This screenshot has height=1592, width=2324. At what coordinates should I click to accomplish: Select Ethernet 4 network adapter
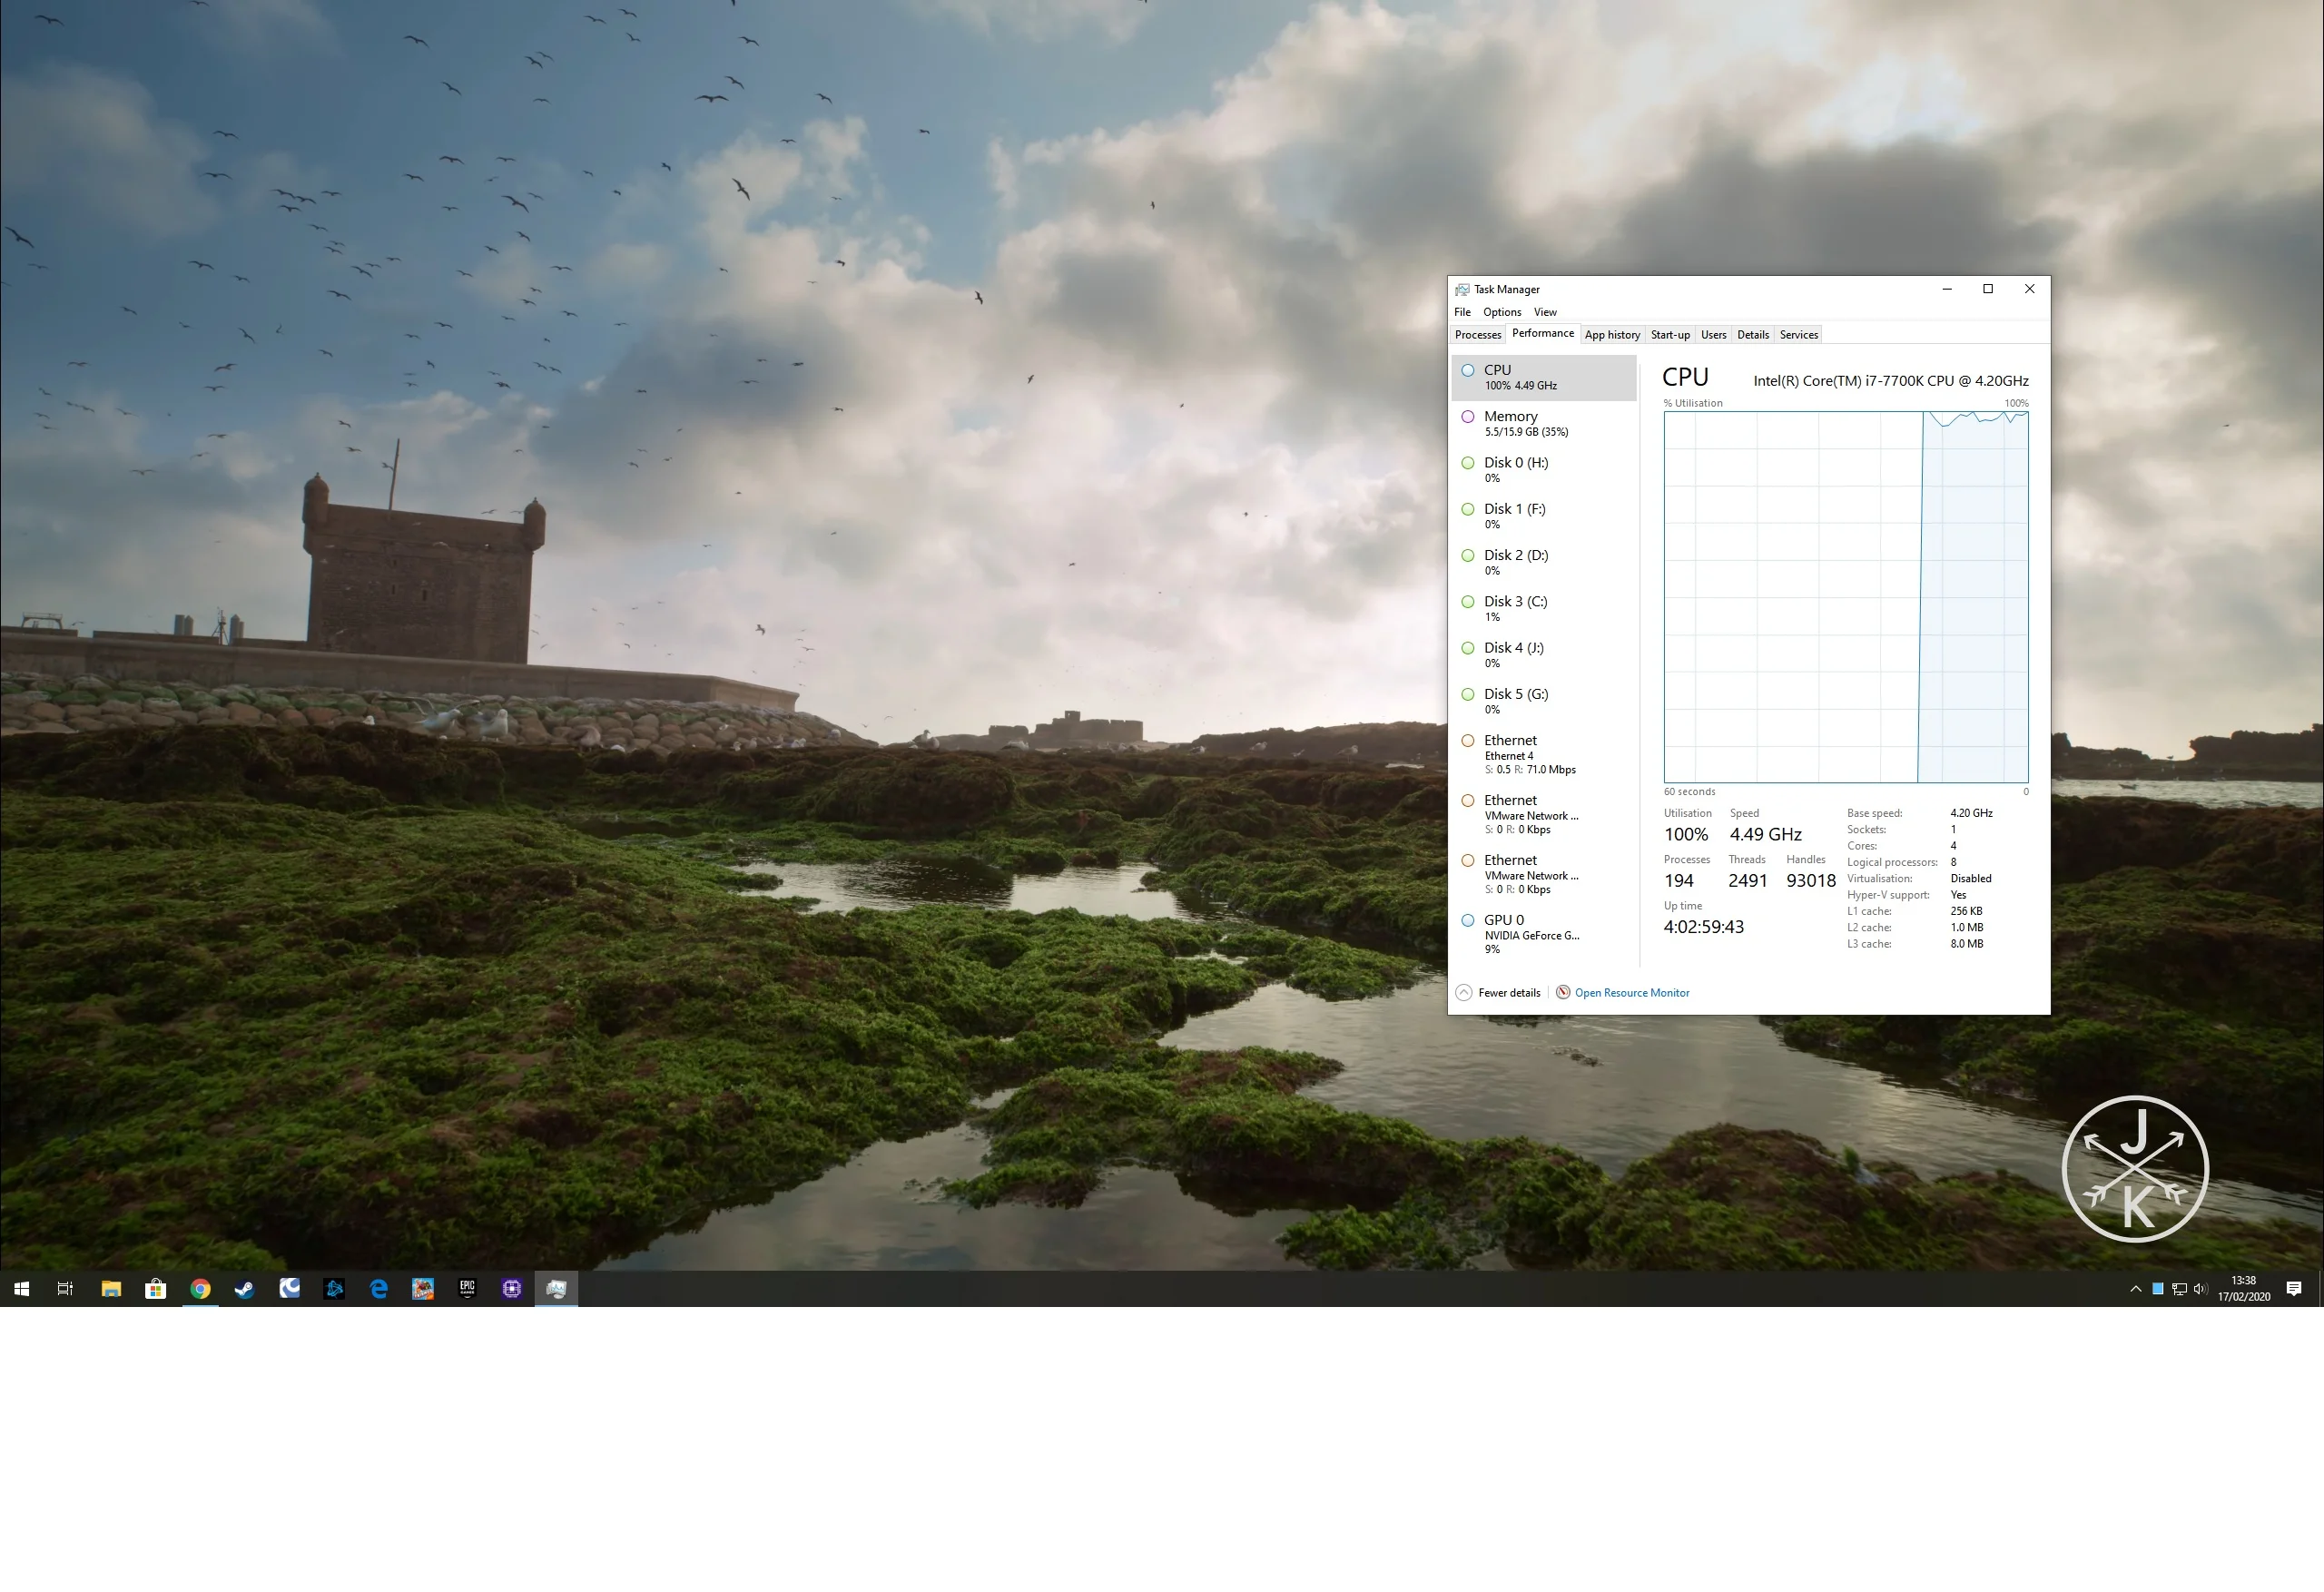click(x=1544, y=755)
